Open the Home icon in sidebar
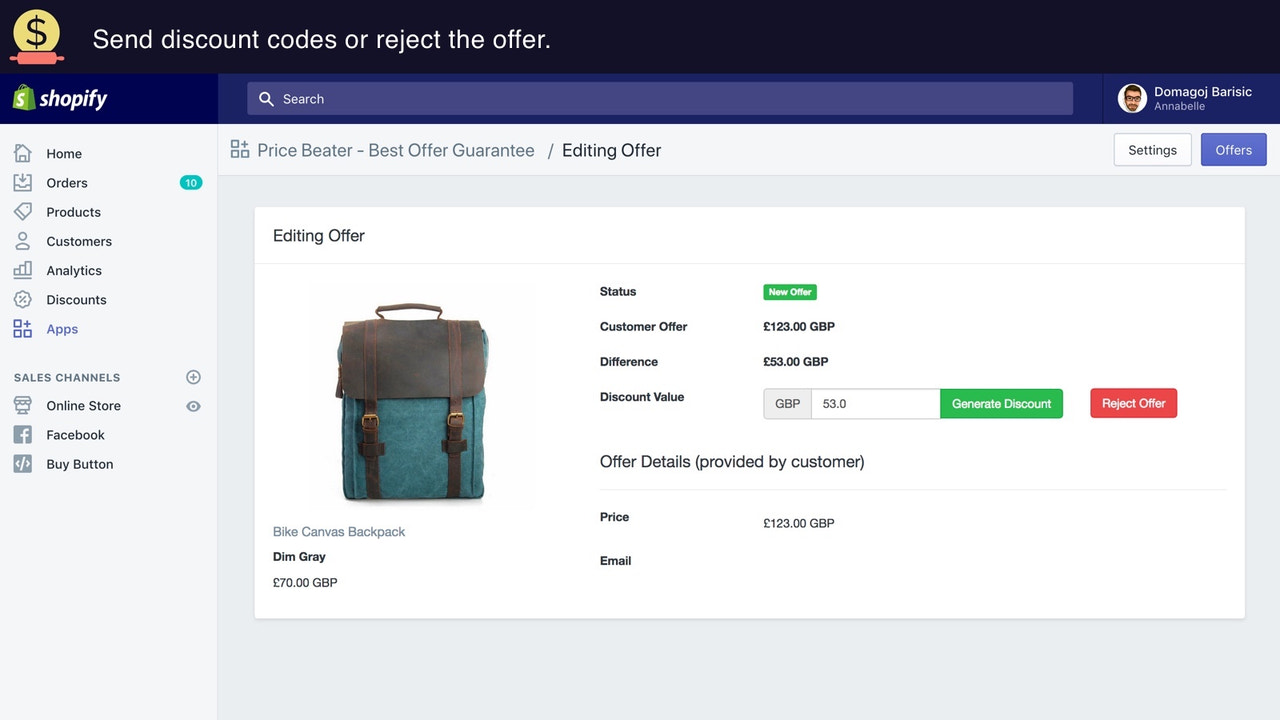Screen dimensions: 1280x720 pos(22,153)
